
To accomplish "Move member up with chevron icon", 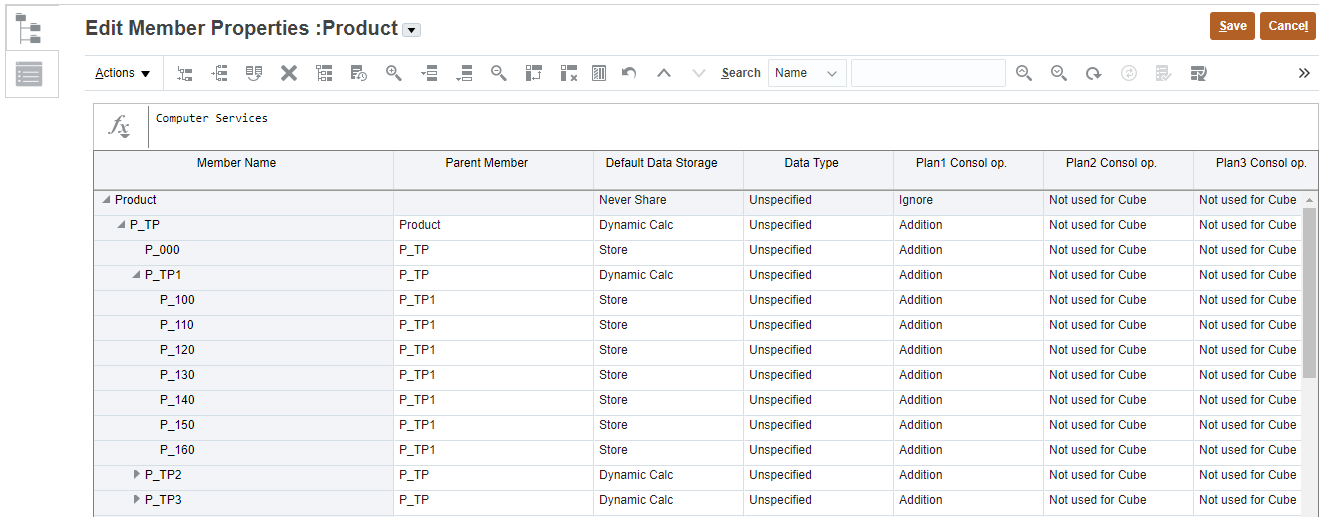I will click(x=664, y=73).
